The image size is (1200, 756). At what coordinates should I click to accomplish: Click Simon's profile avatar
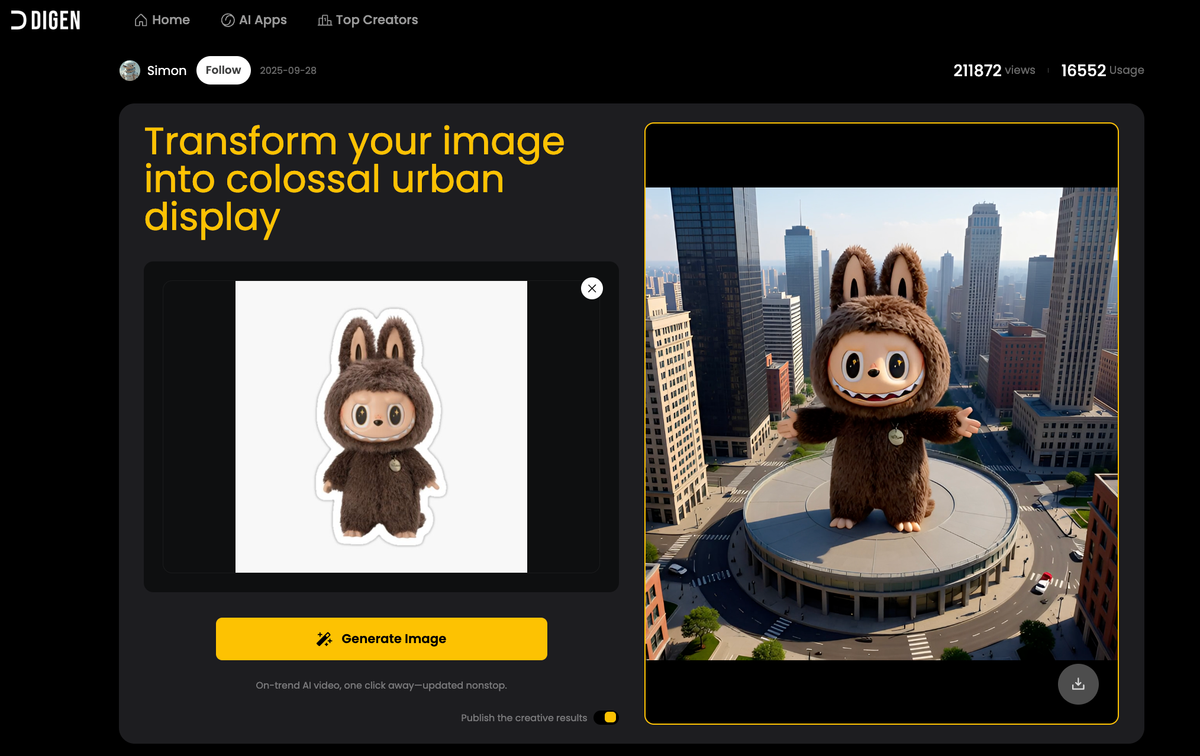click(130, 70)
